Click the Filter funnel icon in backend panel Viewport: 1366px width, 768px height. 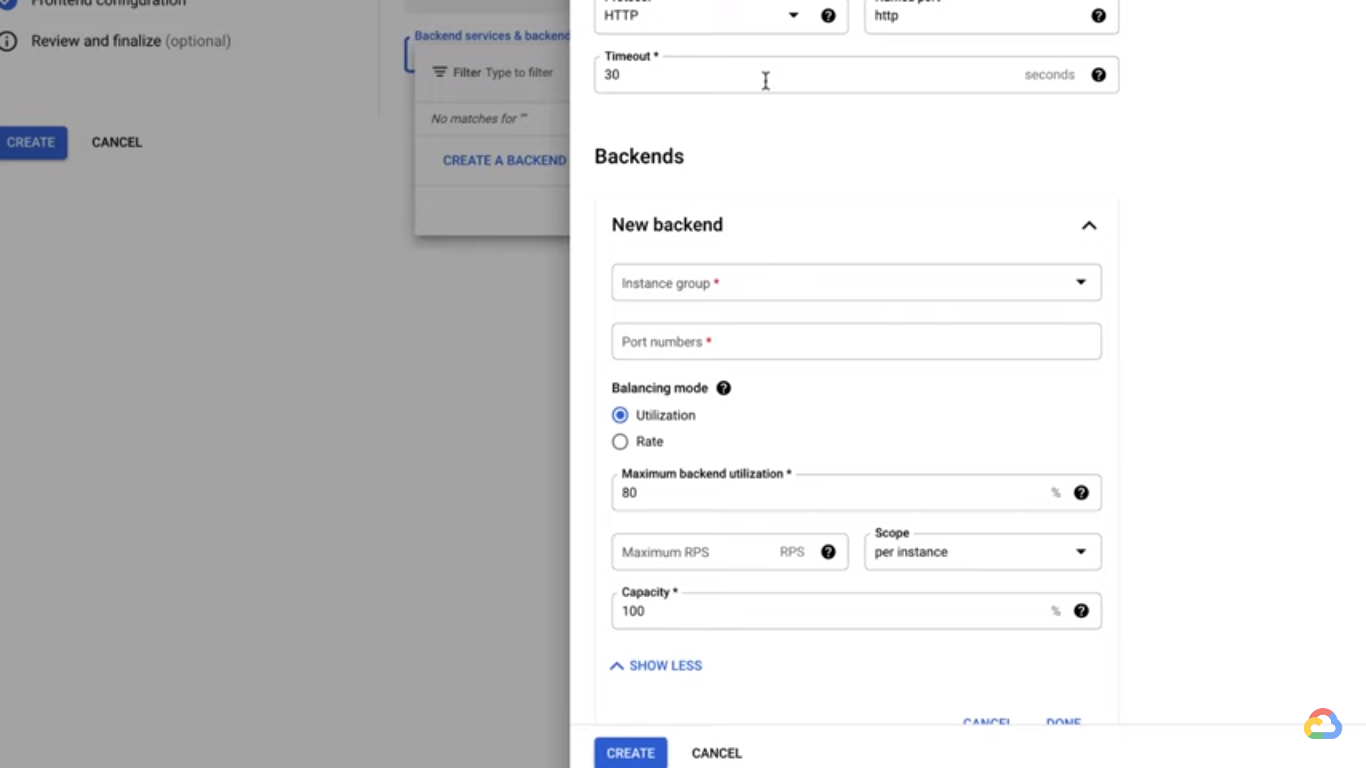[440, 72]
